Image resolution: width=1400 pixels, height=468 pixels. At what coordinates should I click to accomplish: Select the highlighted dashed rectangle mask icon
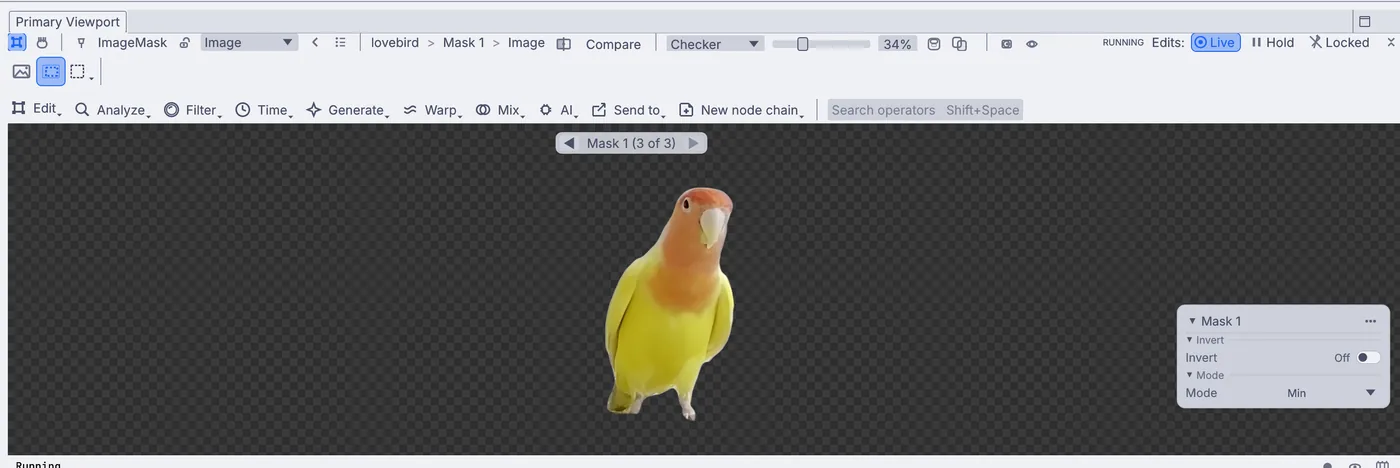point(51,72)
